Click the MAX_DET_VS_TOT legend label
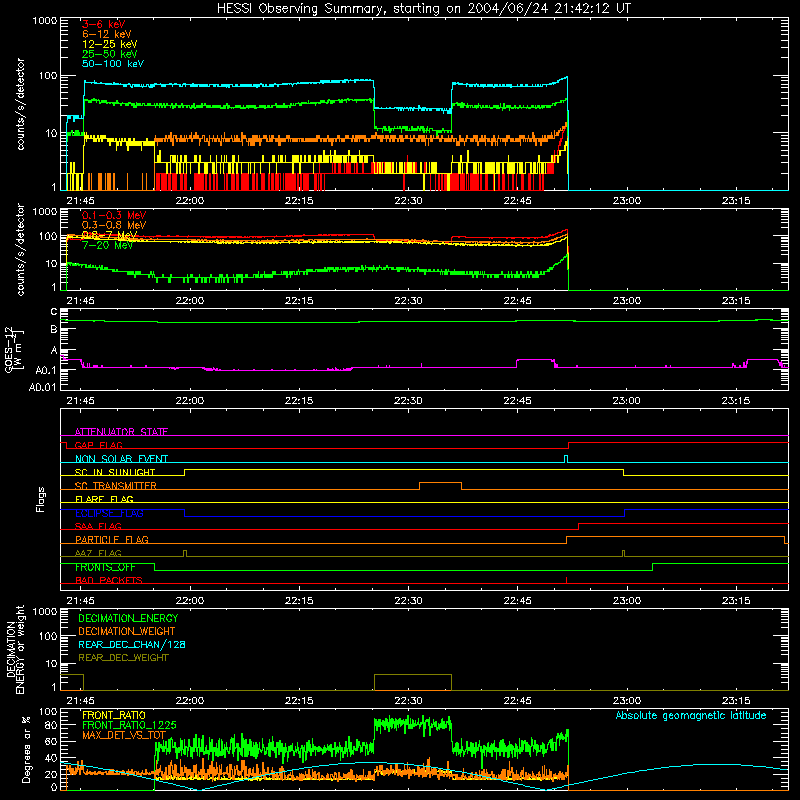 pyautogui.click(x=124, y=735)
